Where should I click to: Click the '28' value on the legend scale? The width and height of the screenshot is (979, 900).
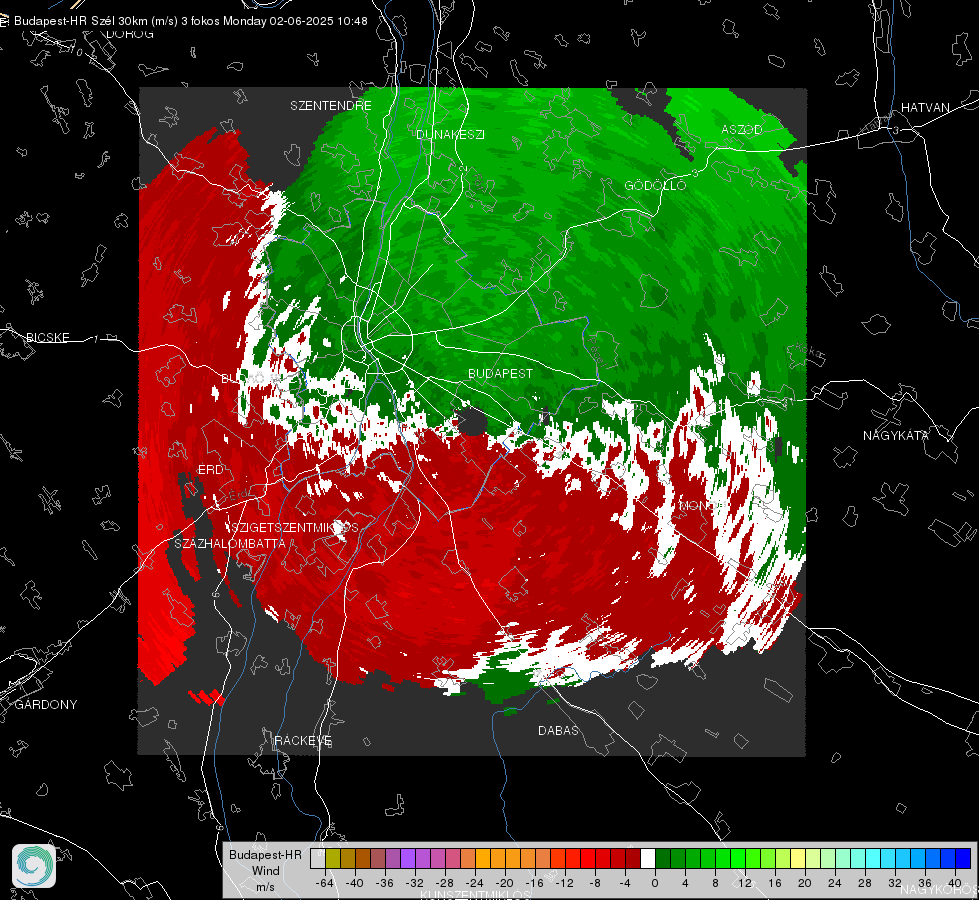(865, 883)
